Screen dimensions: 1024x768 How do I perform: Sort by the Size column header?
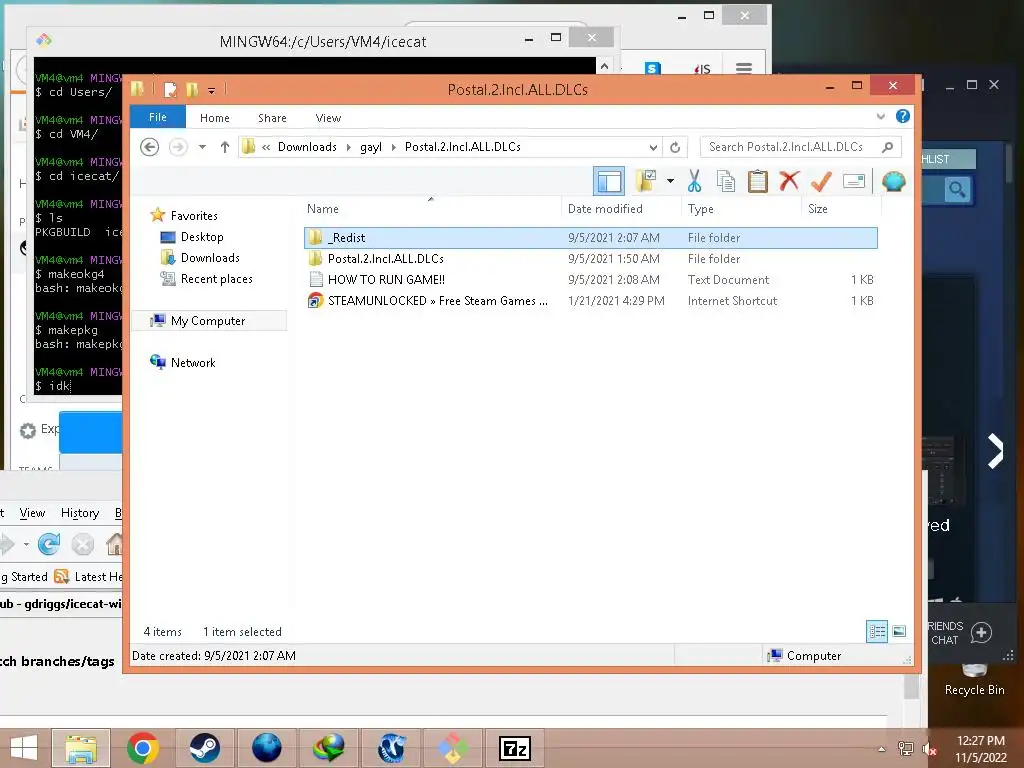(x=841, y=209)
